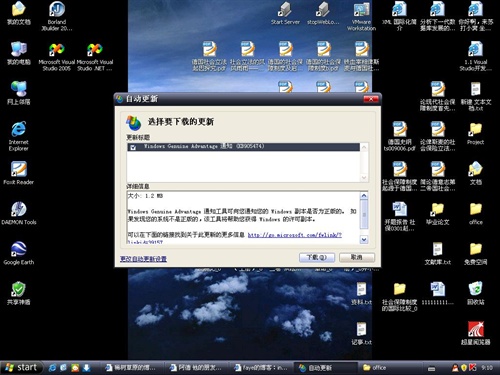This screenshot has width=500, height=375.
Task: Click the yellow shield tray icon
Action: click(464, 368)
